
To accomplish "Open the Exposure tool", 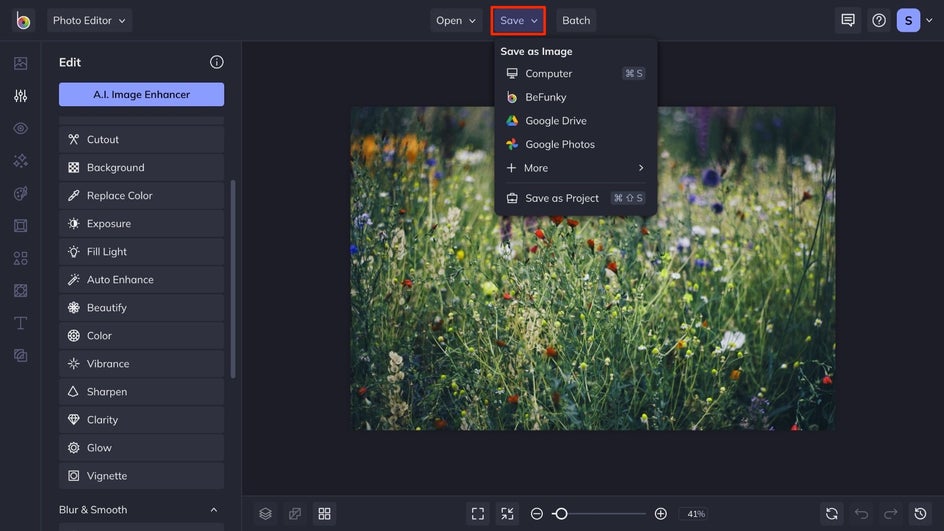I will [x=141, y=223].
